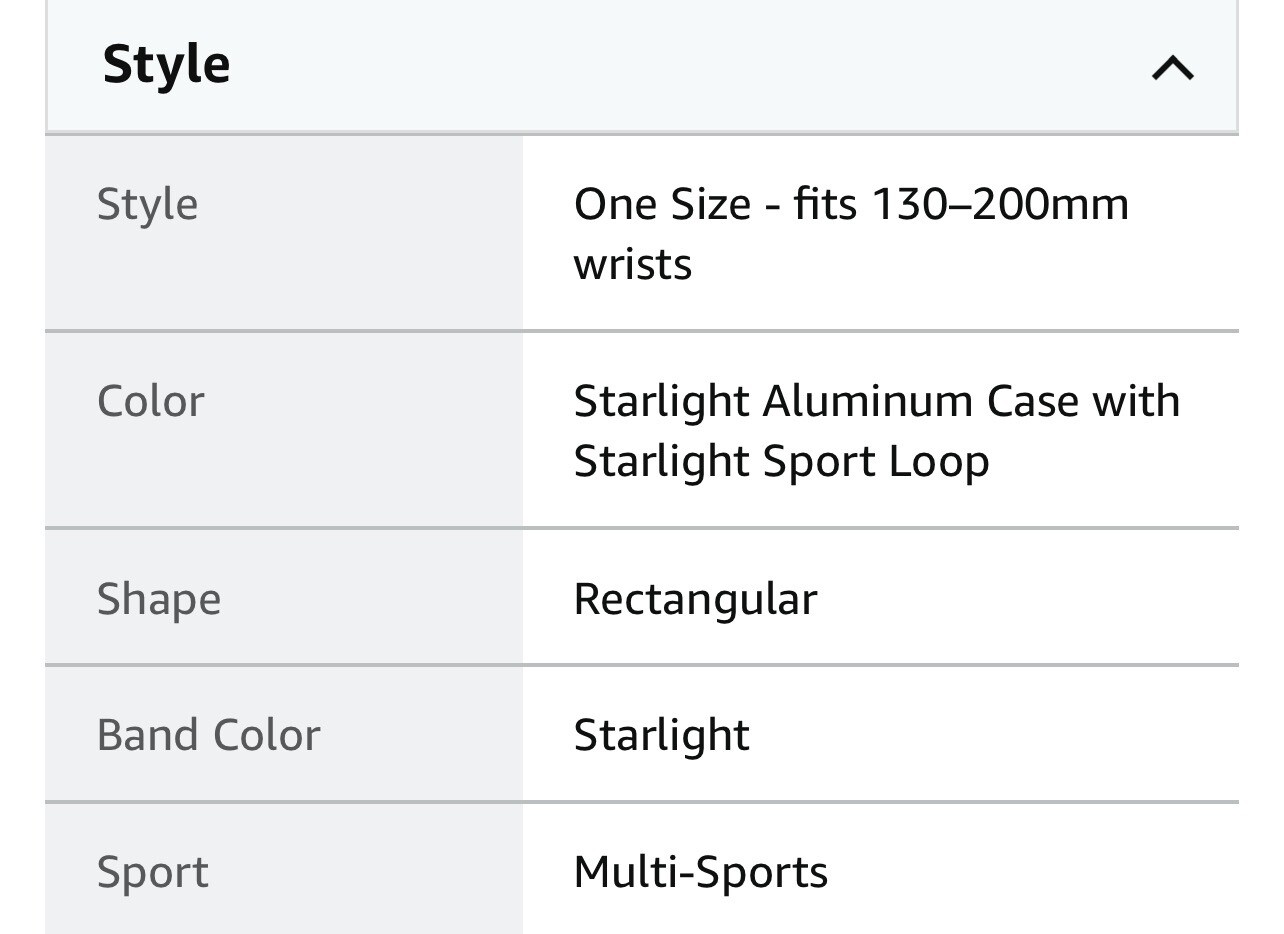The height and width of the screenshot is (934, 1284).
Task: Select the Band Color label
Action: pos(208,735)
